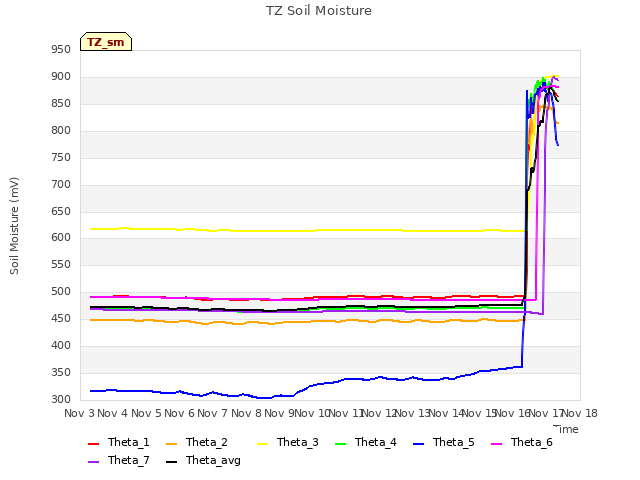This screenshot has width=640, height=480.
Task: Click the red Theta_1 legend swatch
Action: coord(93,444)
